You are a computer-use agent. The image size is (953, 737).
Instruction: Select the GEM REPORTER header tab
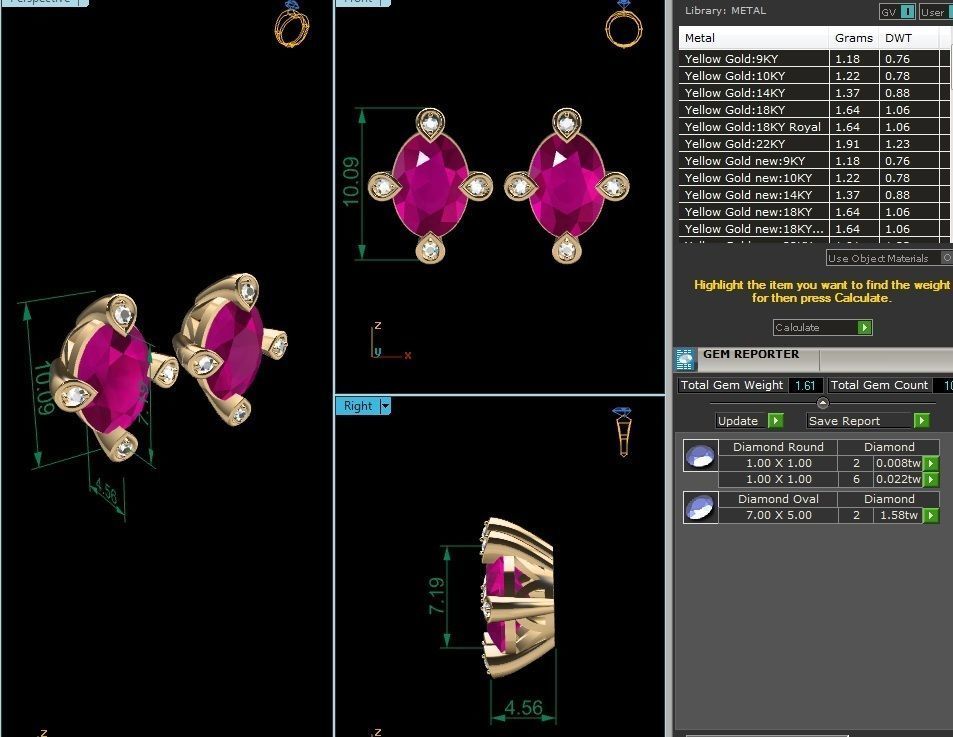pos(751,354)
